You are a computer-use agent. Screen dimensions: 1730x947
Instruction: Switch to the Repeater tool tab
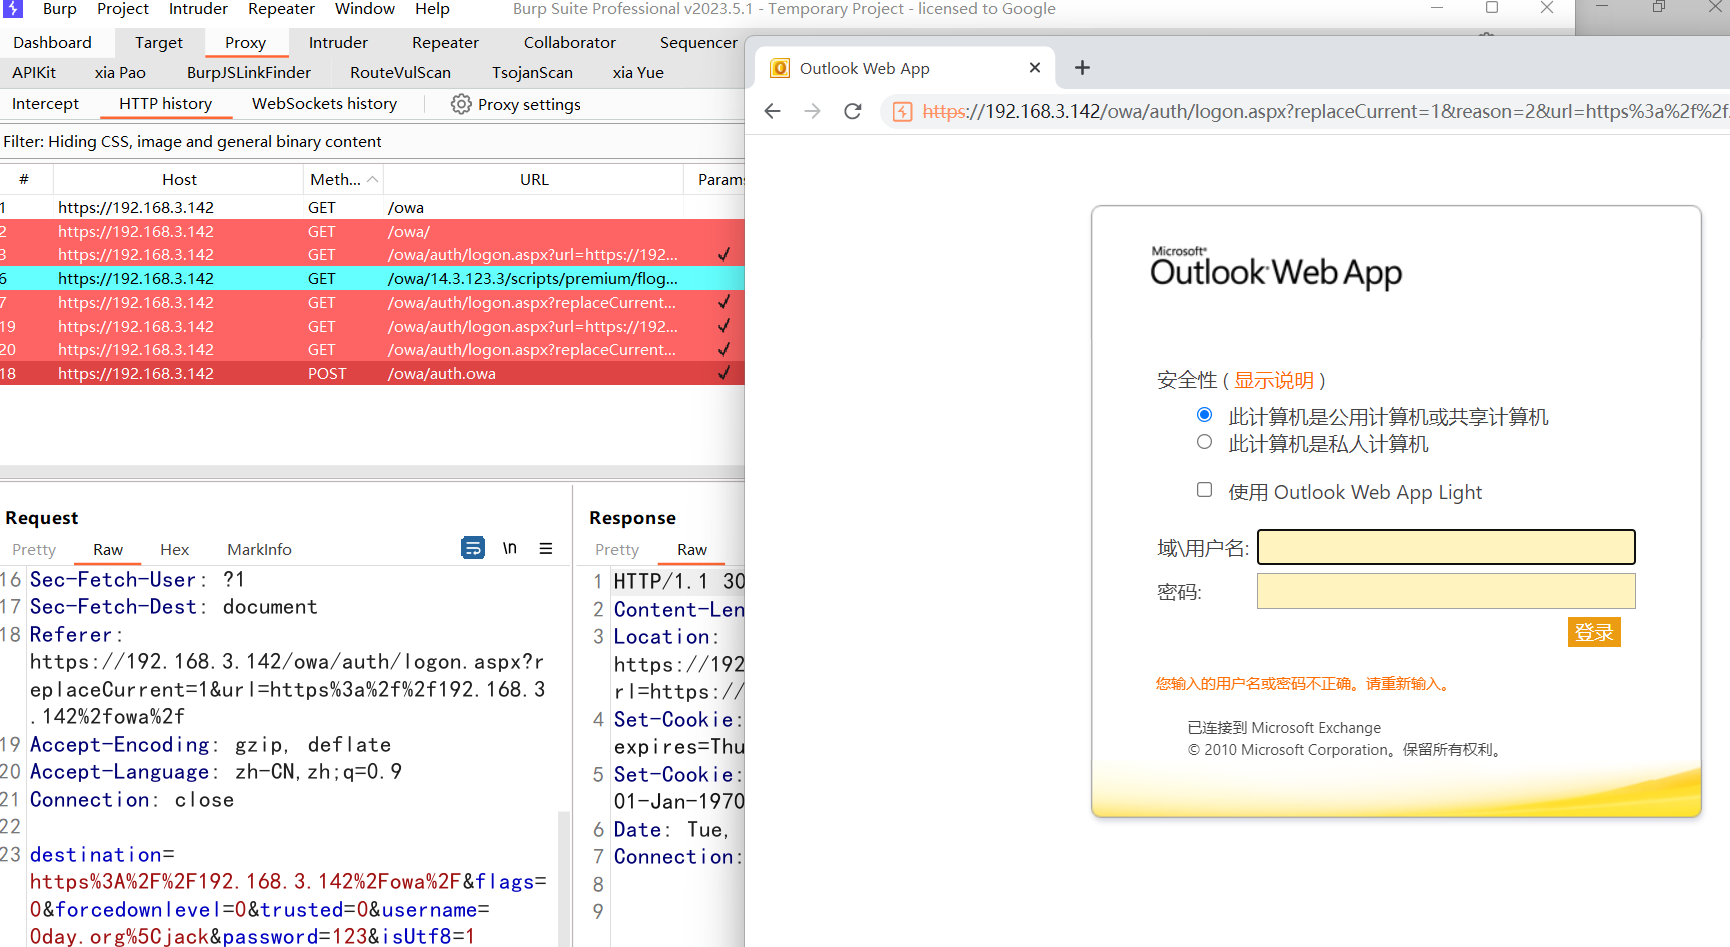pos(445,43)
